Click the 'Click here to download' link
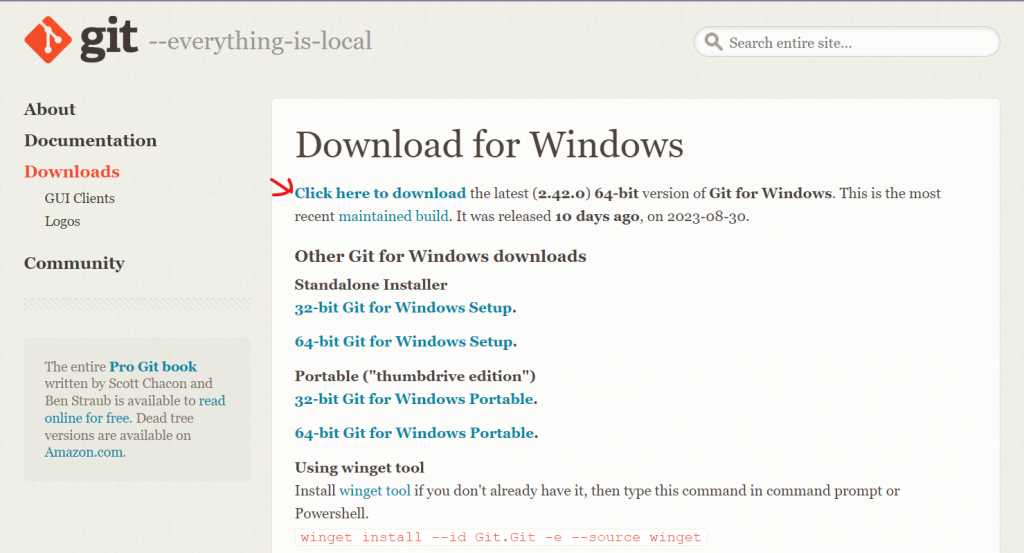 coord(380,193)
